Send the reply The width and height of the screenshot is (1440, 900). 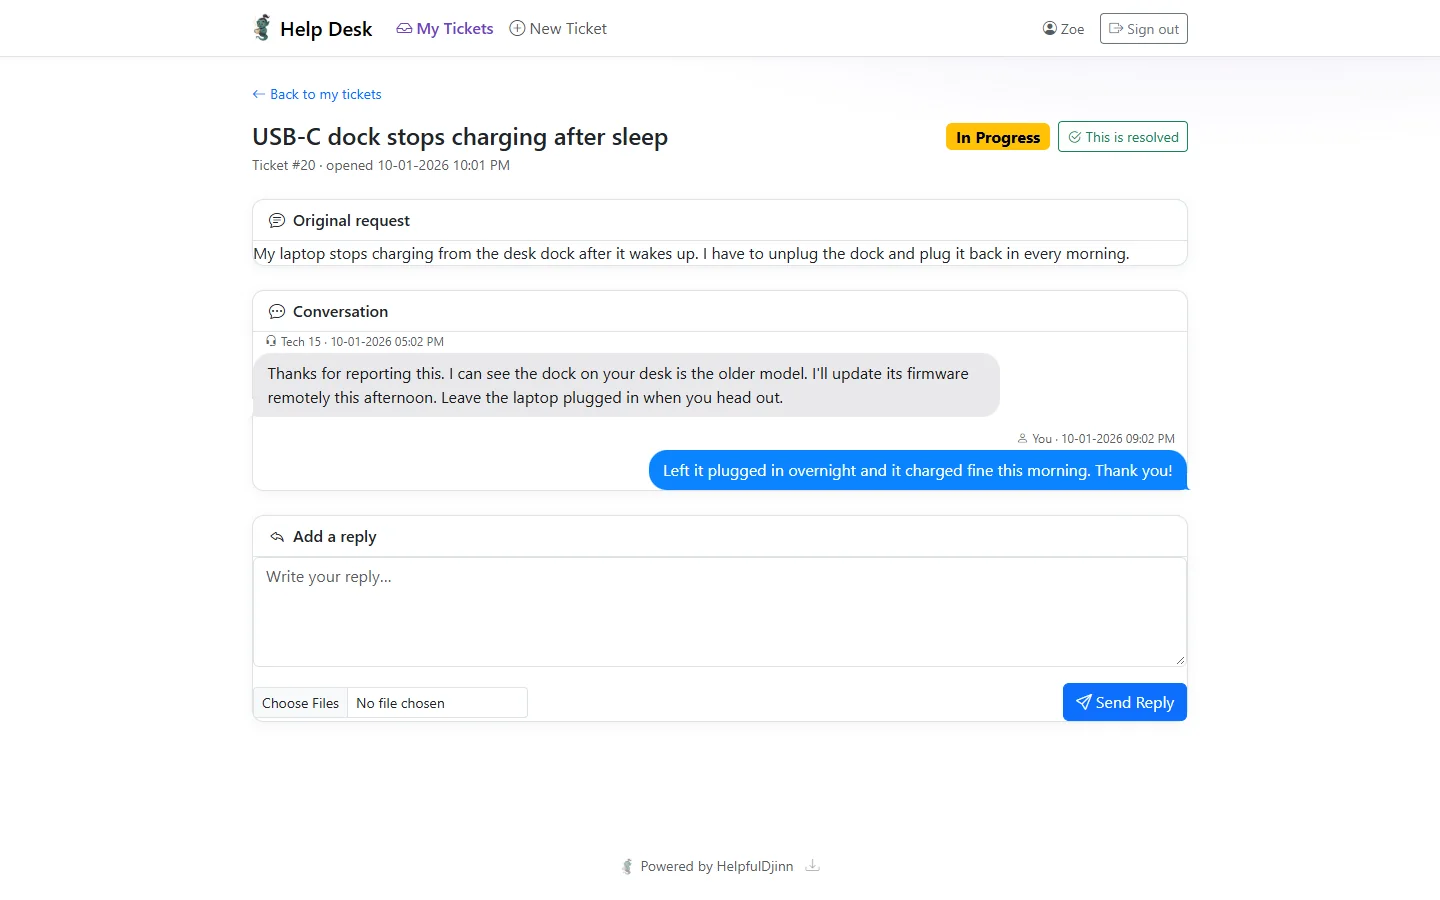pos(1125,702)
